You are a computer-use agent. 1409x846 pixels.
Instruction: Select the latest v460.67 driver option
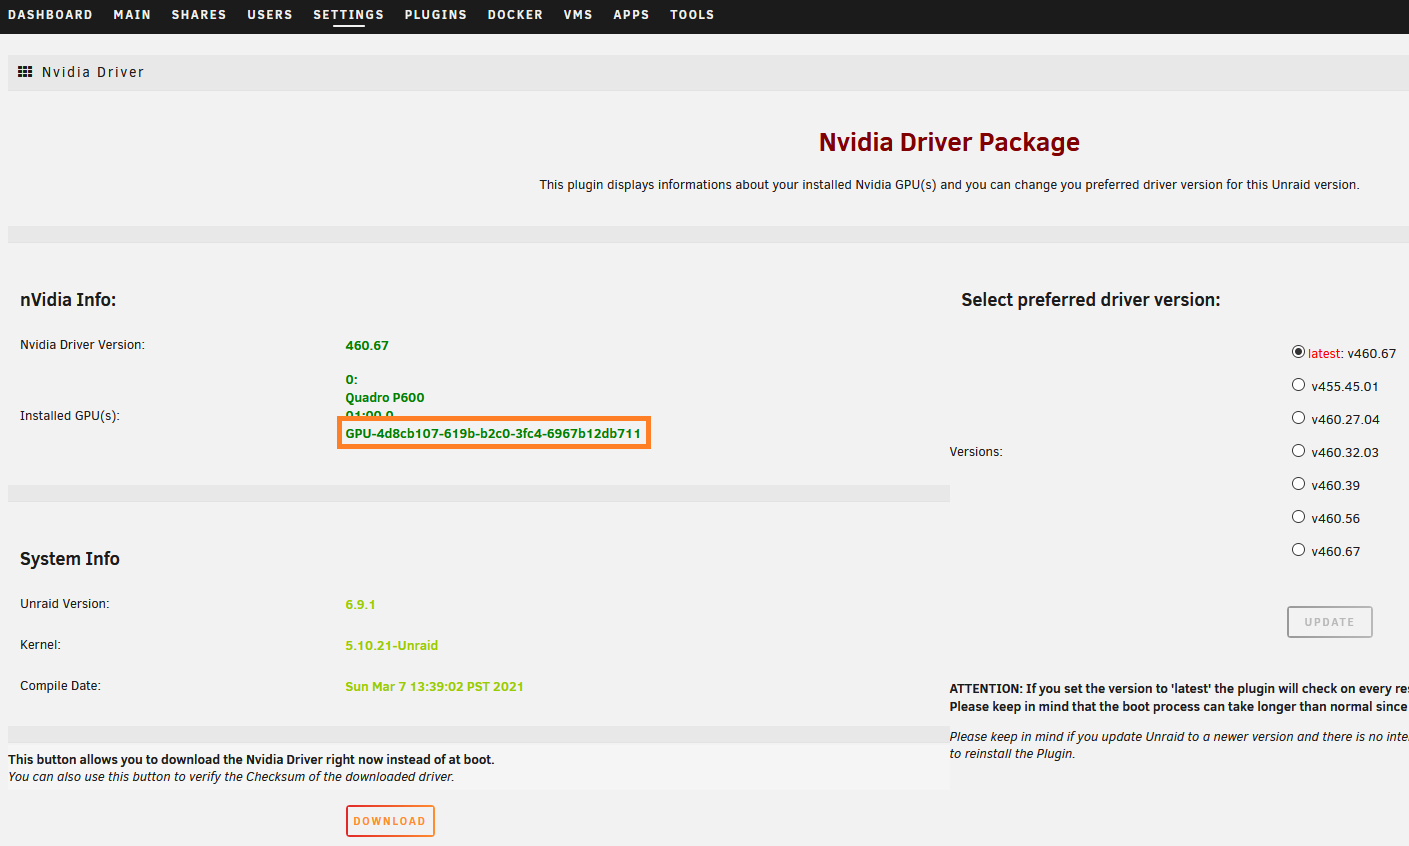pyautogui.click(x=1297, y=351)
